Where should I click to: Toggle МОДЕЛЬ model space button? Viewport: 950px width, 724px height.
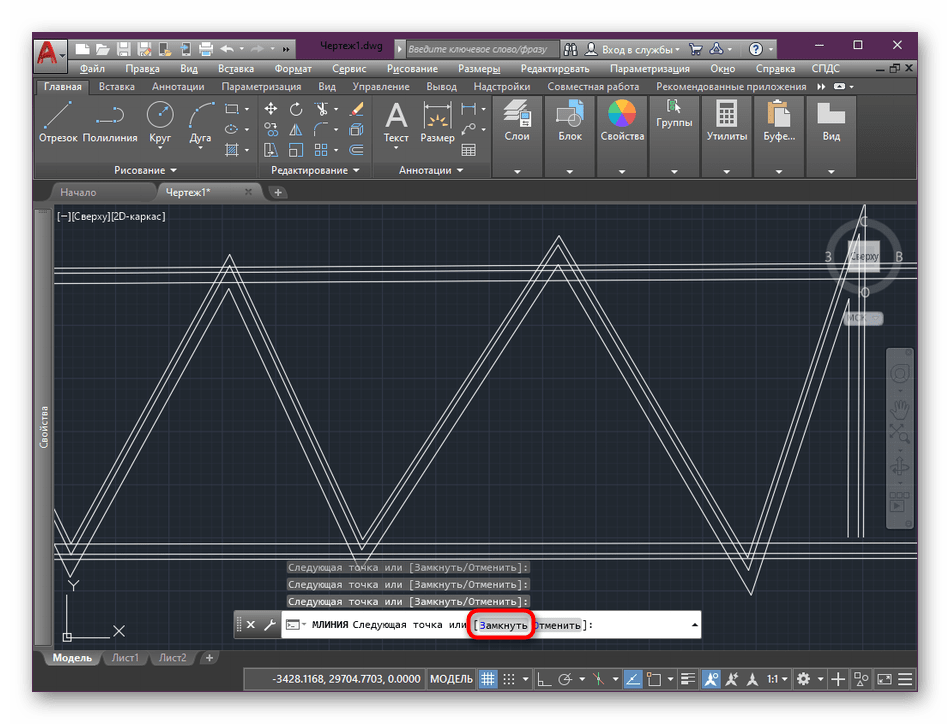point(452,679)
